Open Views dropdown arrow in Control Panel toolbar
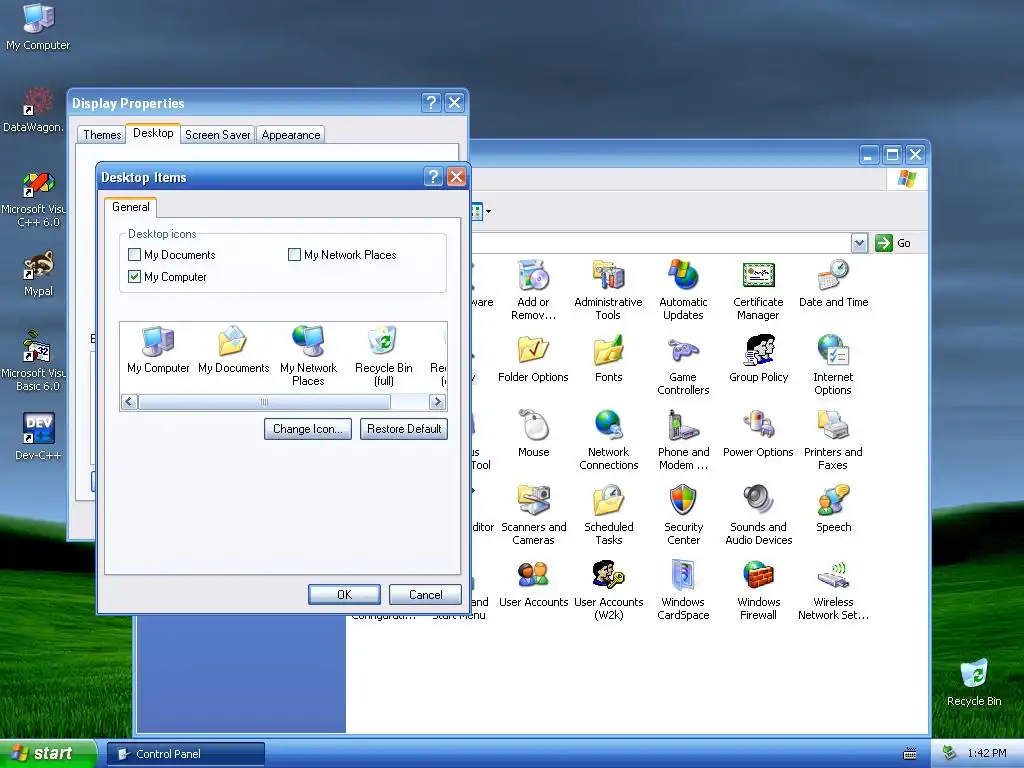1024x768 pixels. coord(488,212)
